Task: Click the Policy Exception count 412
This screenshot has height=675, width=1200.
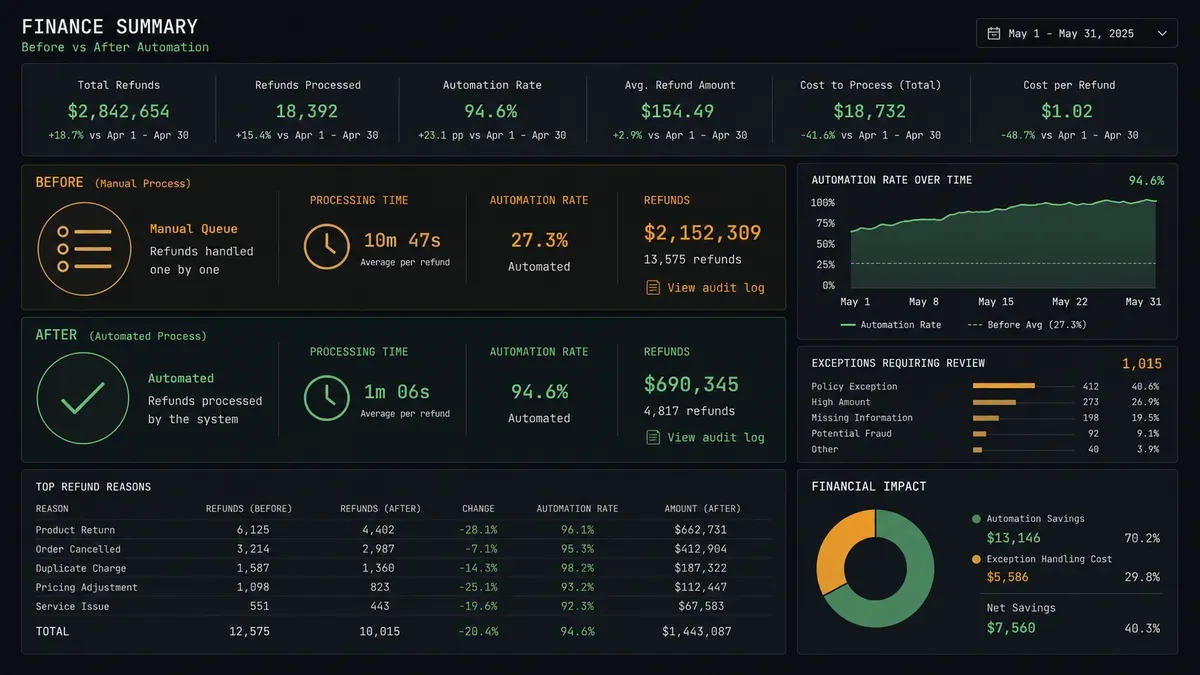Action: [1090, 386]
